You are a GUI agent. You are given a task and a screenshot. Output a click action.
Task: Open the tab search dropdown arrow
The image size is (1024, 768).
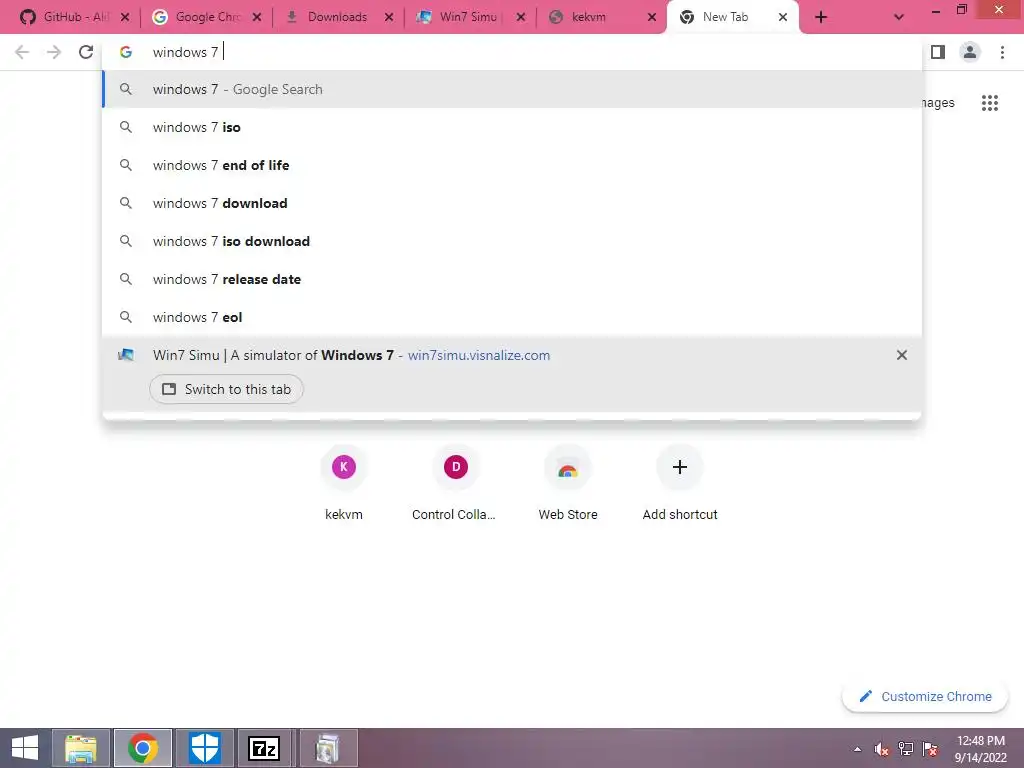point(899,18)
